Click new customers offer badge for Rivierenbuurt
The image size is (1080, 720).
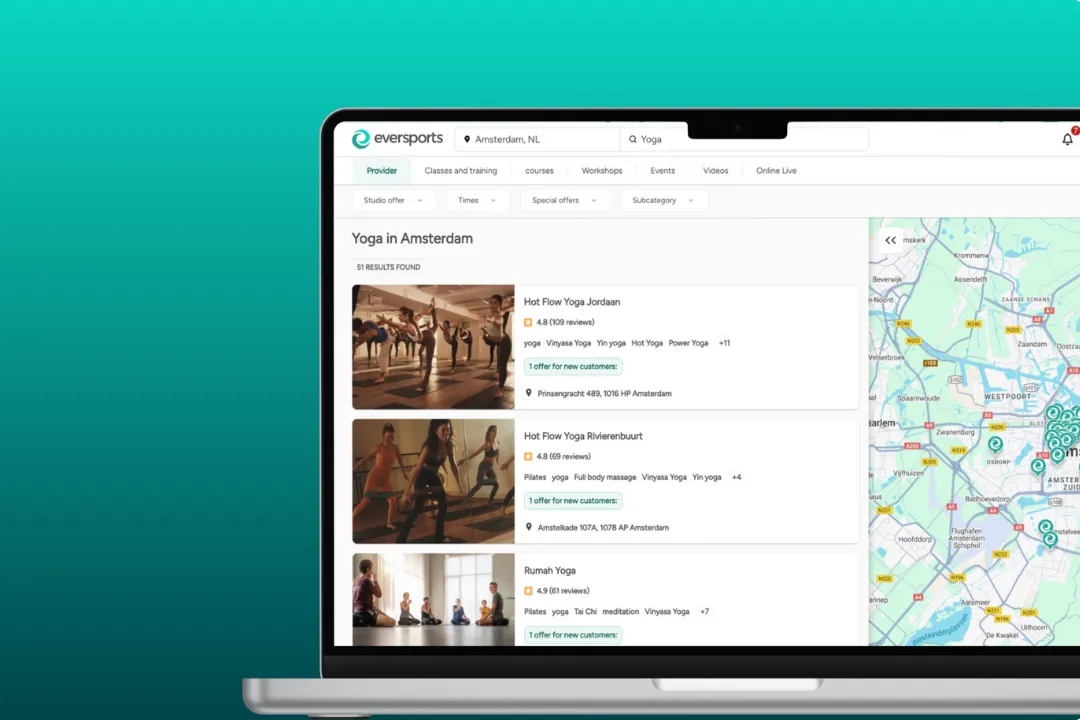(573, 501)
